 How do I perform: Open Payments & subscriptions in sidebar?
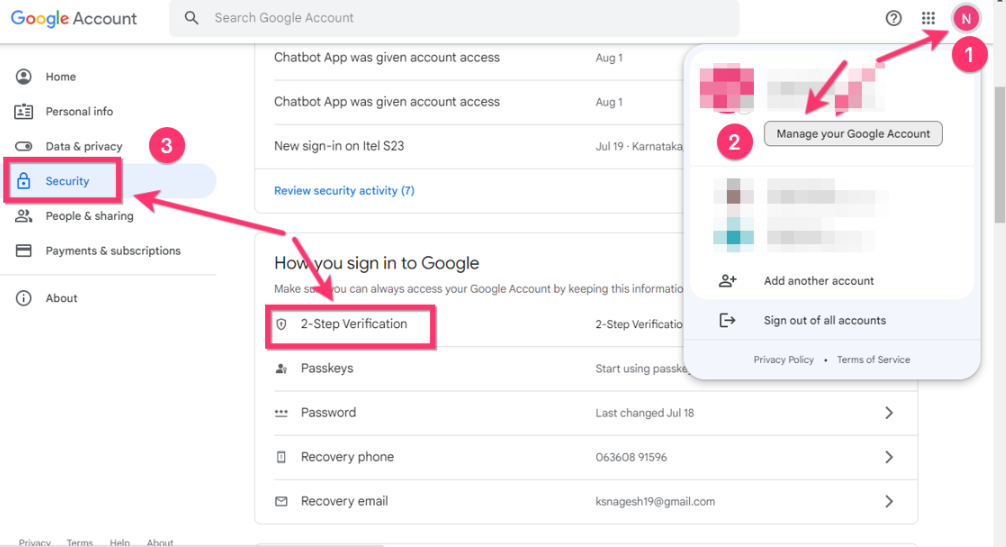(x=112, y=251)
